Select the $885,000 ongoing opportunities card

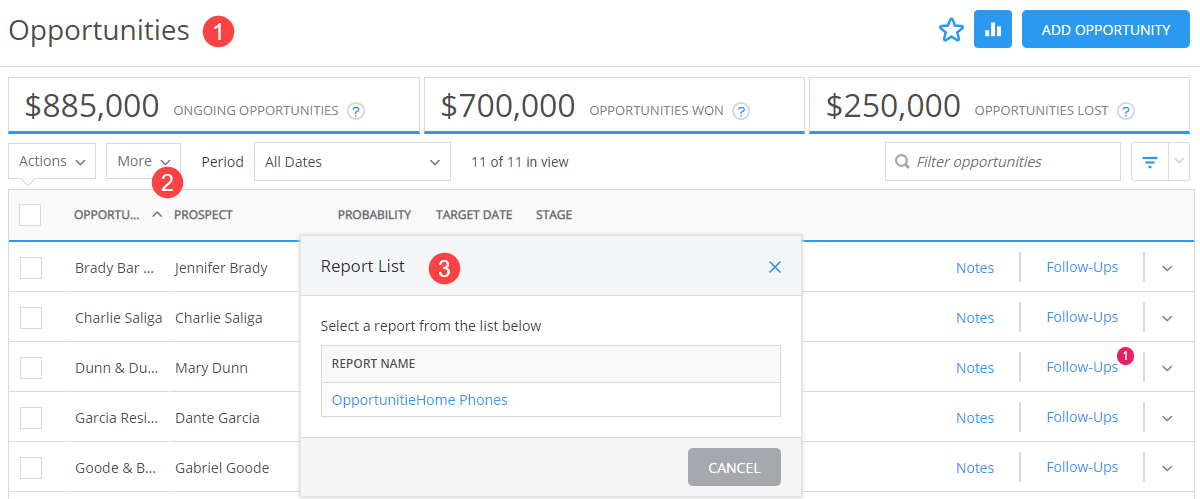[212, 105]
